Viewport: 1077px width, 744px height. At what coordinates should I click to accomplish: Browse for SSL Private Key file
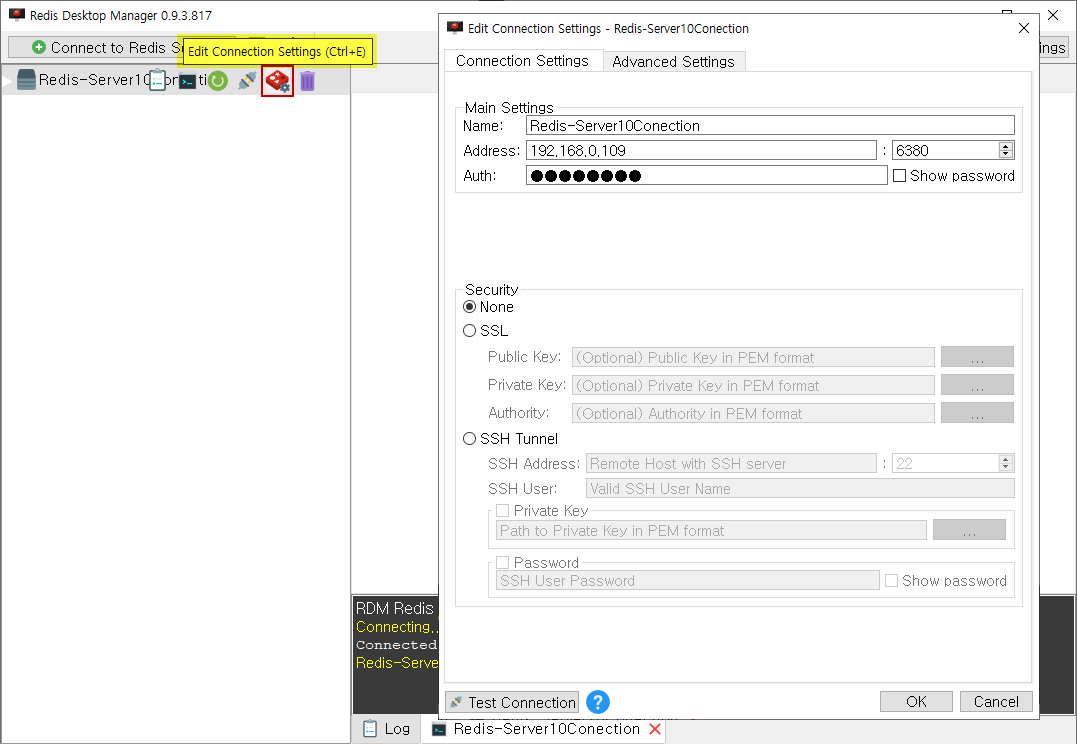click(x=977, y=385)
